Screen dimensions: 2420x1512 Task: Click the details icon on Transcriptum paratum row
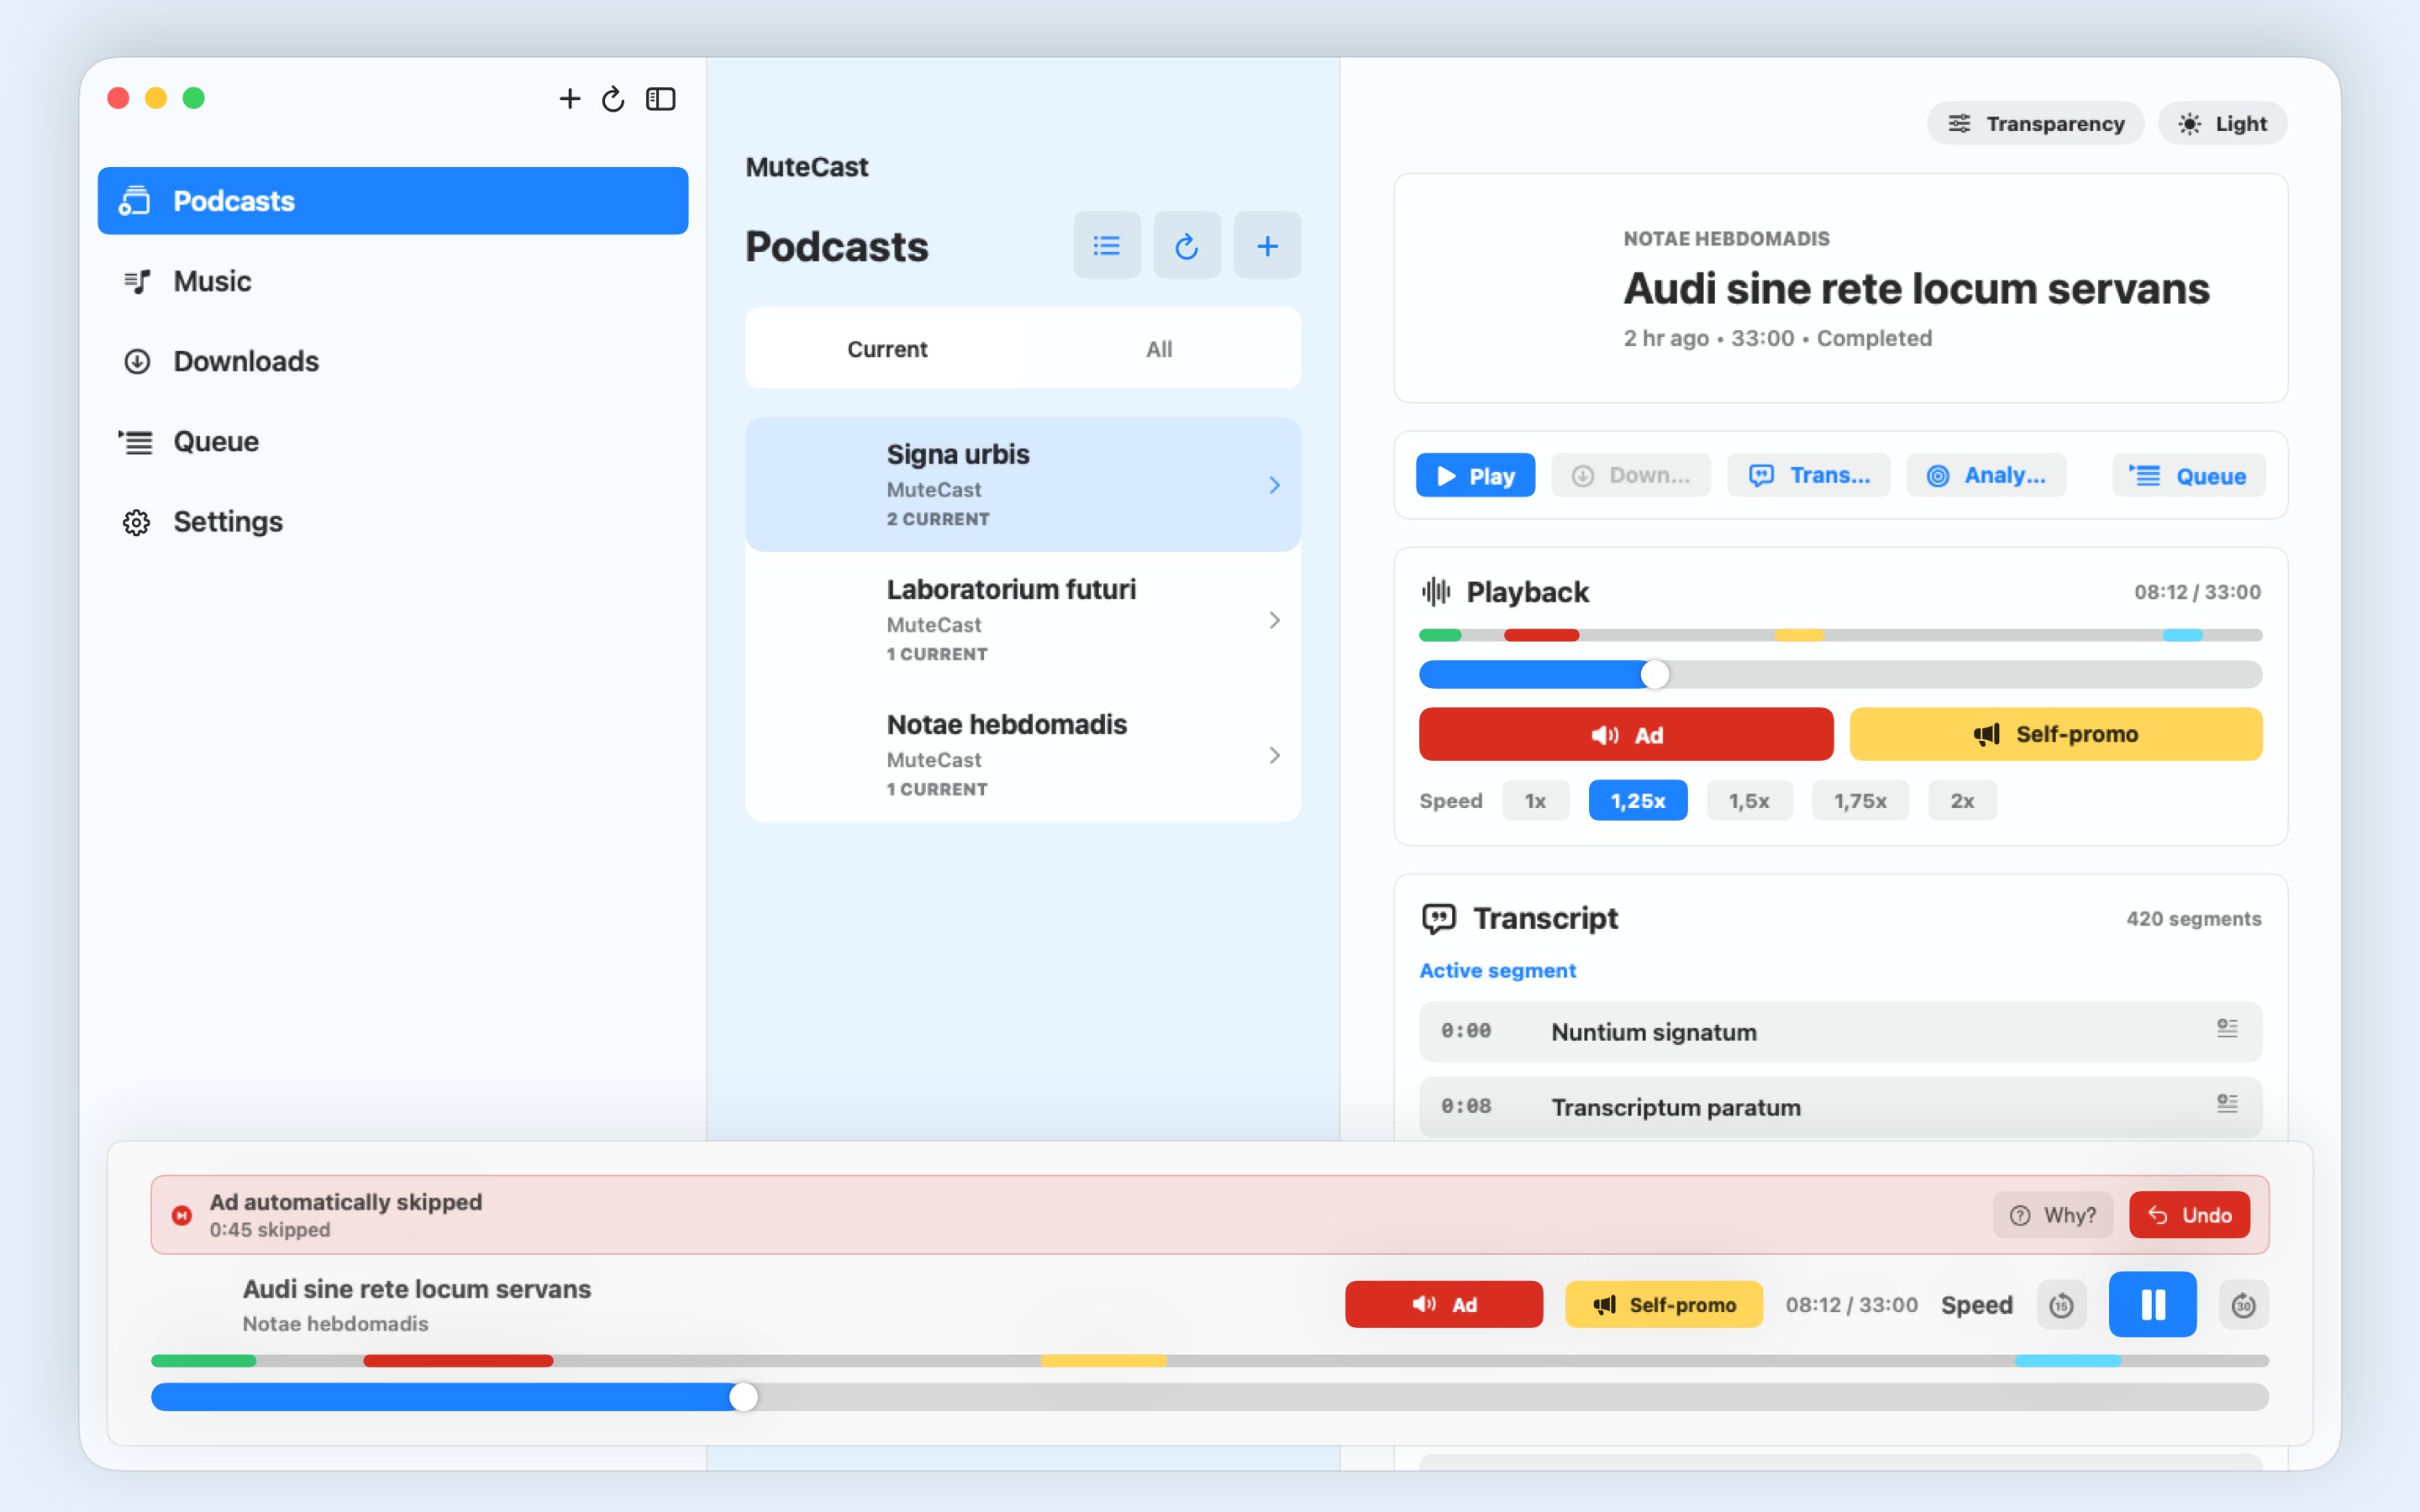[x=2227, y=1103]
